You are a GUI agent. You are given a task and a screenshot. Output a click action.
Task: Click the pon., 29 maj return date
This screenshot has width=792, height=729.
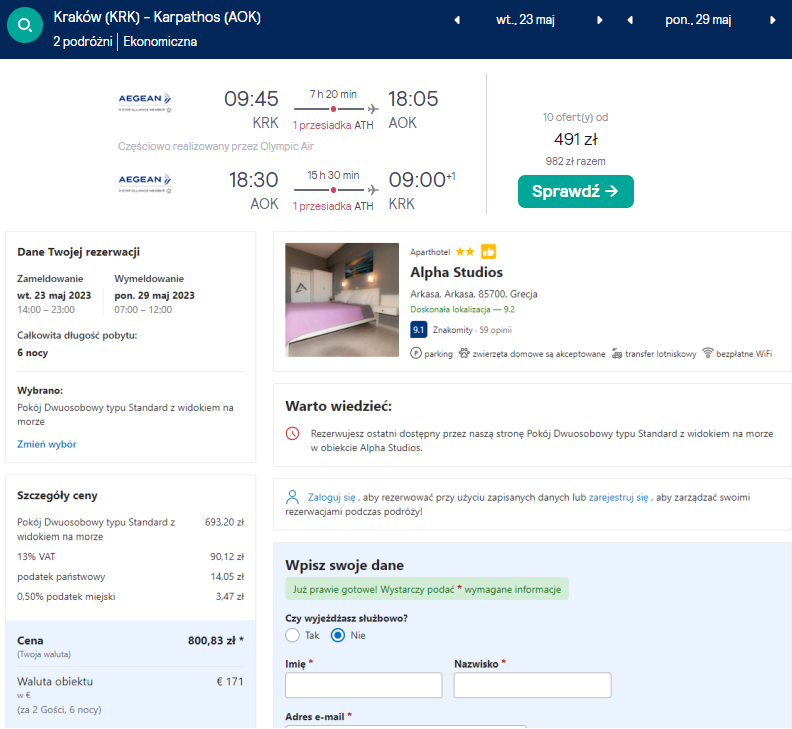tap(698, 20)
